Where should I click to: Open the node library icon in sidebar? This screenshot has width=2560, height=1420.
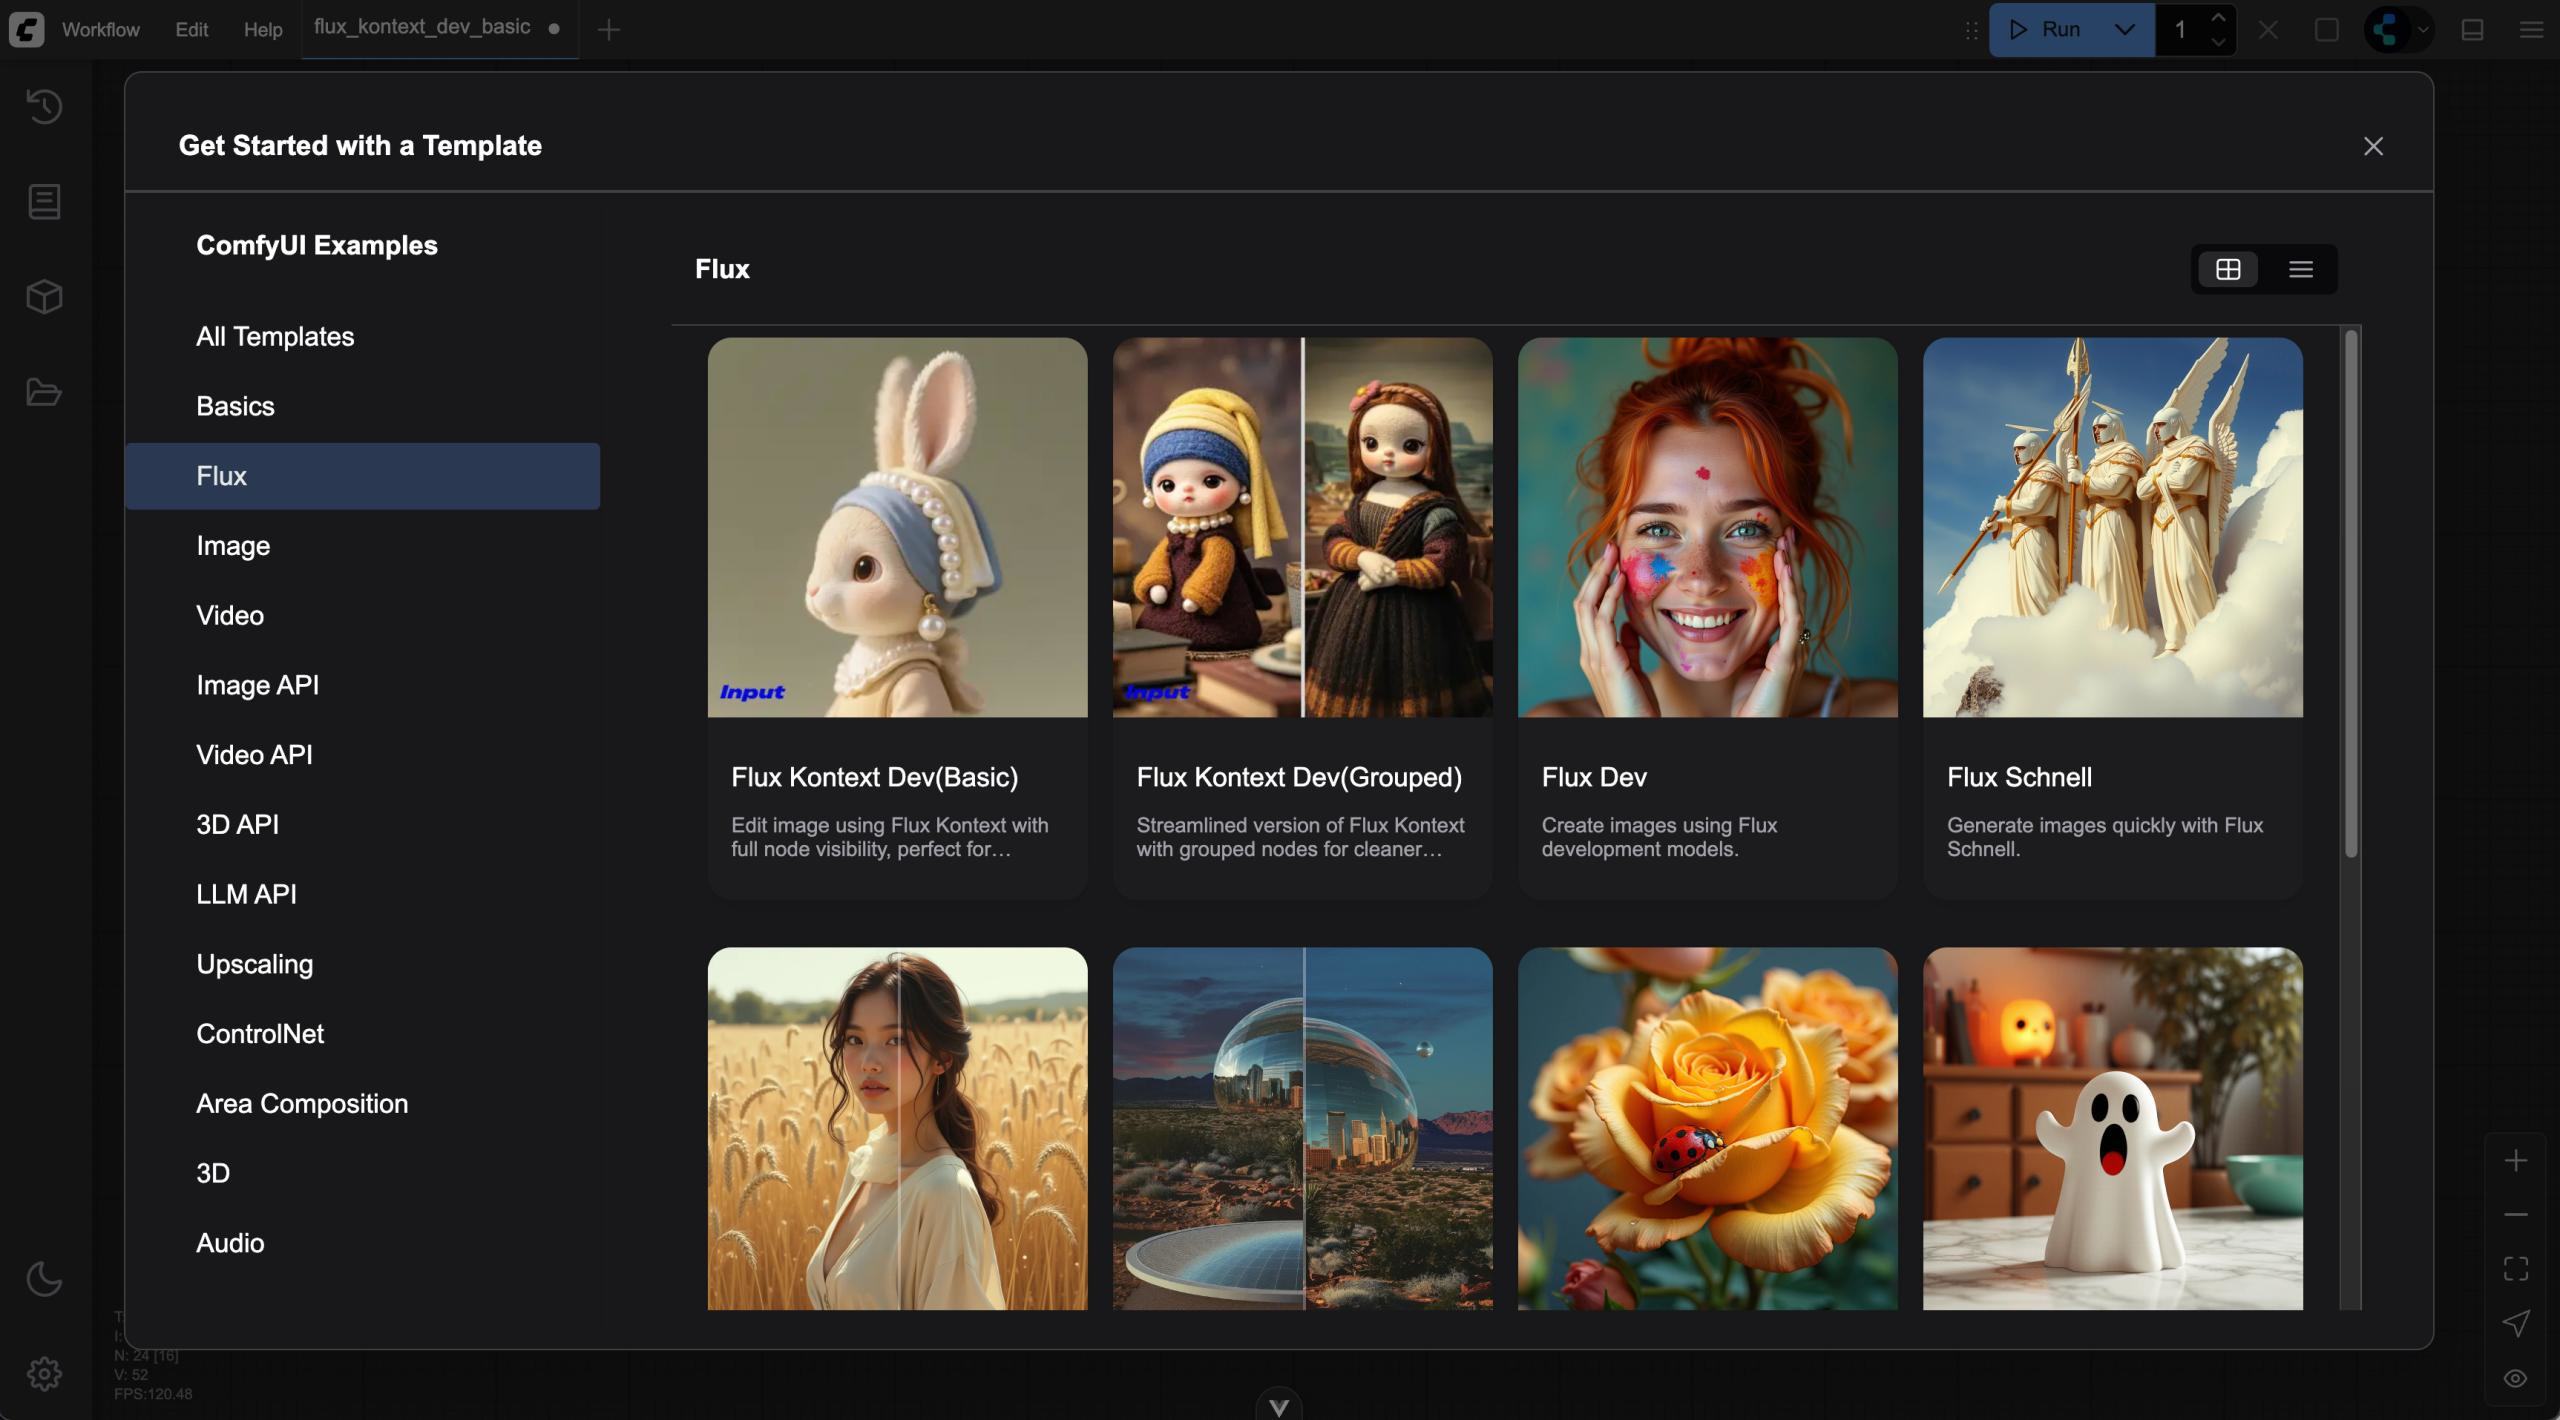pos(44,202)
